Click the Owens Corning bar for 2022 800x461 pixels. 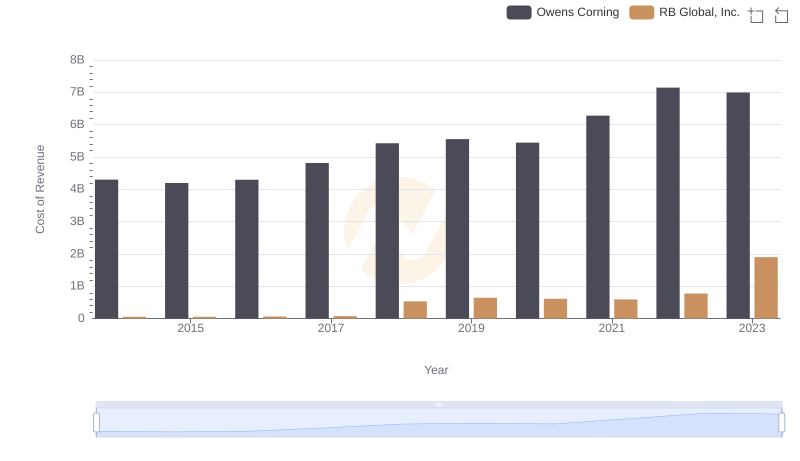click(668, 203)
